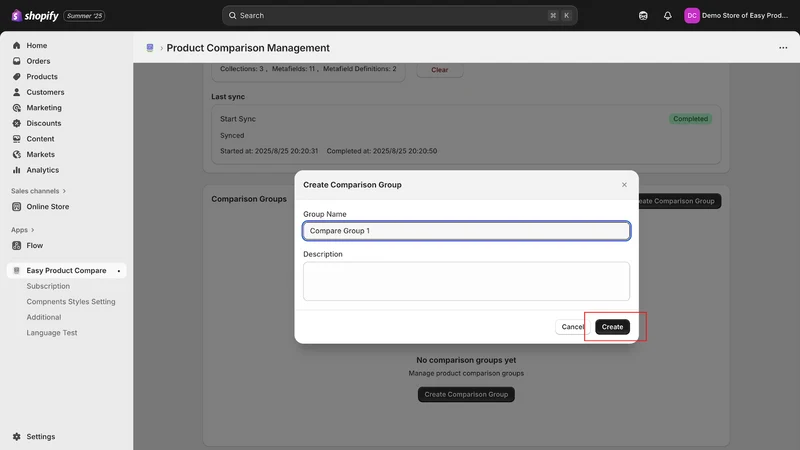Click the Completed status badge

pos(690,119)
